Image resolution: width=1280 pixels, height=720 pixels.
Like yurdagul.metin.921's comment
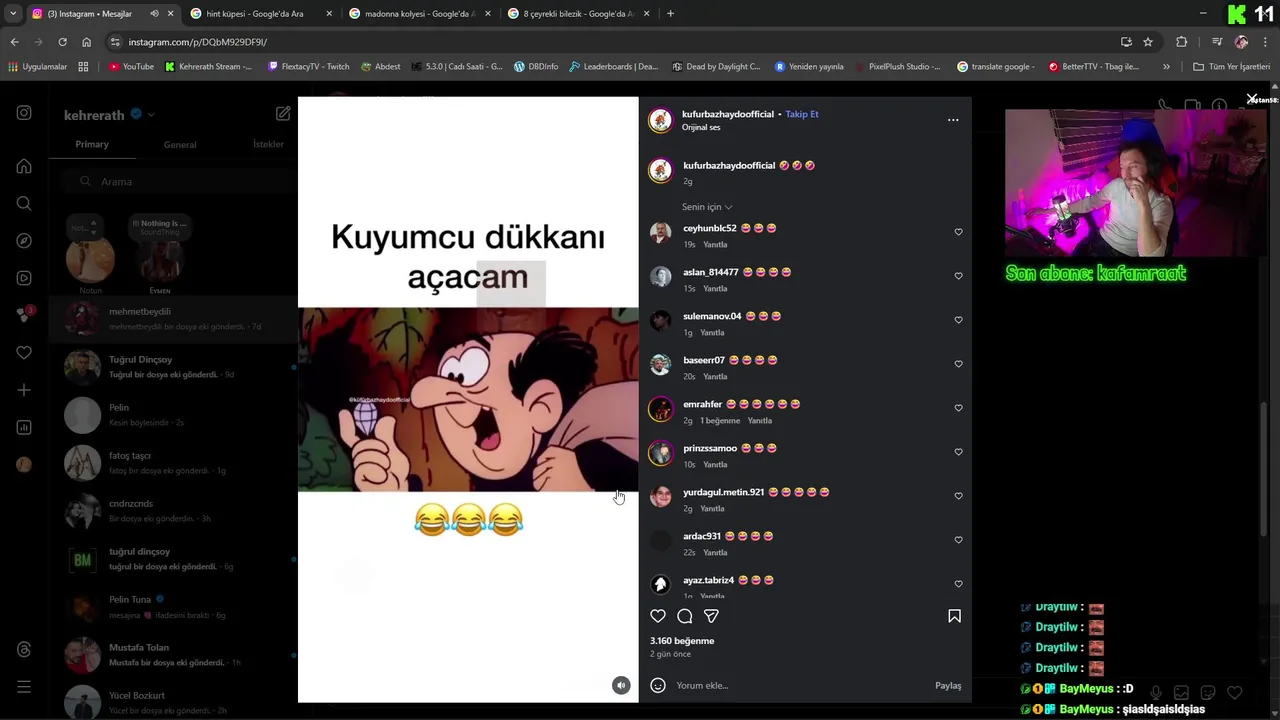958,496
